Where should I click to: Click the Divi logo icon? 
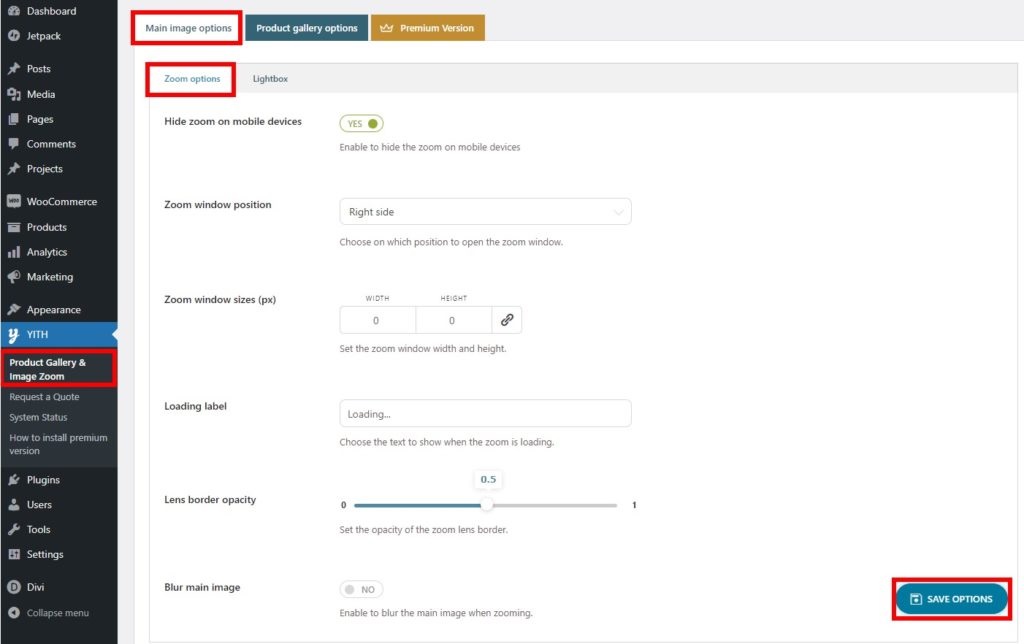point(14,587)
